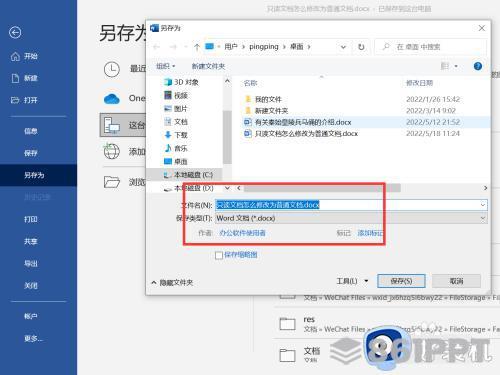Open 信息 in the Word sidebar
The image size is (500, 375).
31,131
